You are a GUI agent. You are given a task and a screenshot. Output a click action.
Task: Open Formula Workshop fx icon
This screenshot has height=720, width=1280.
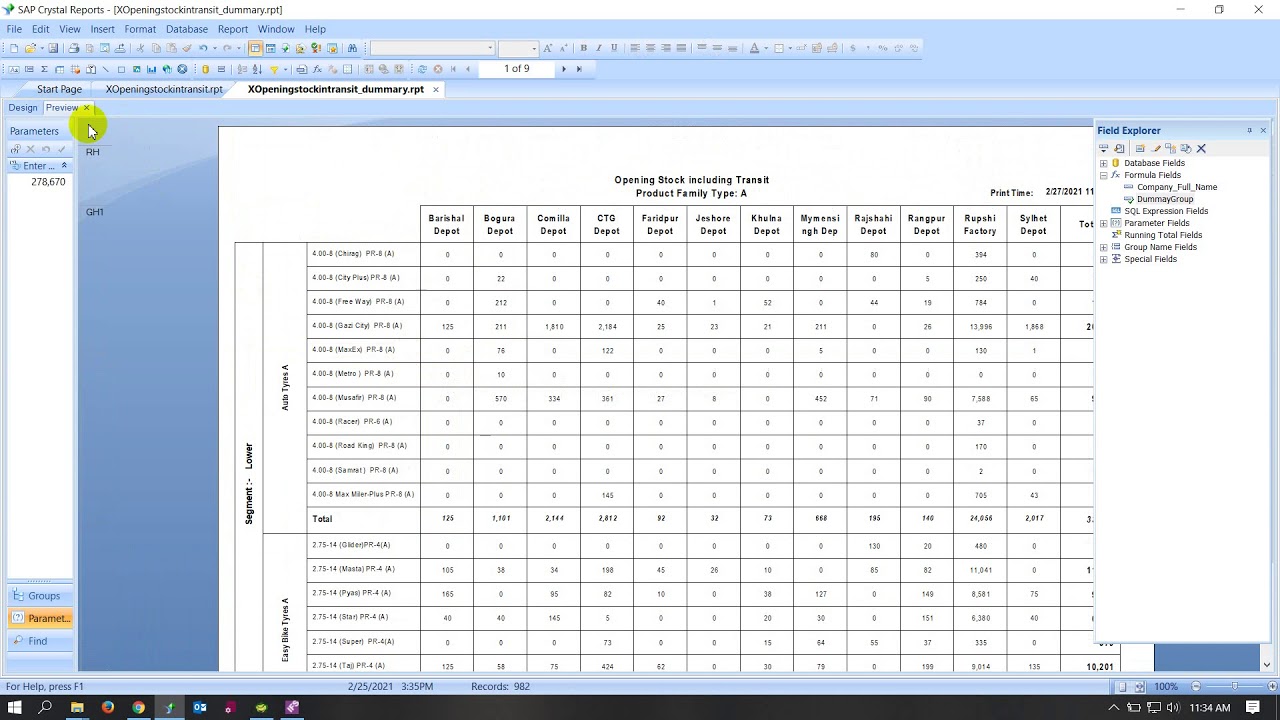tap(317, 69)
